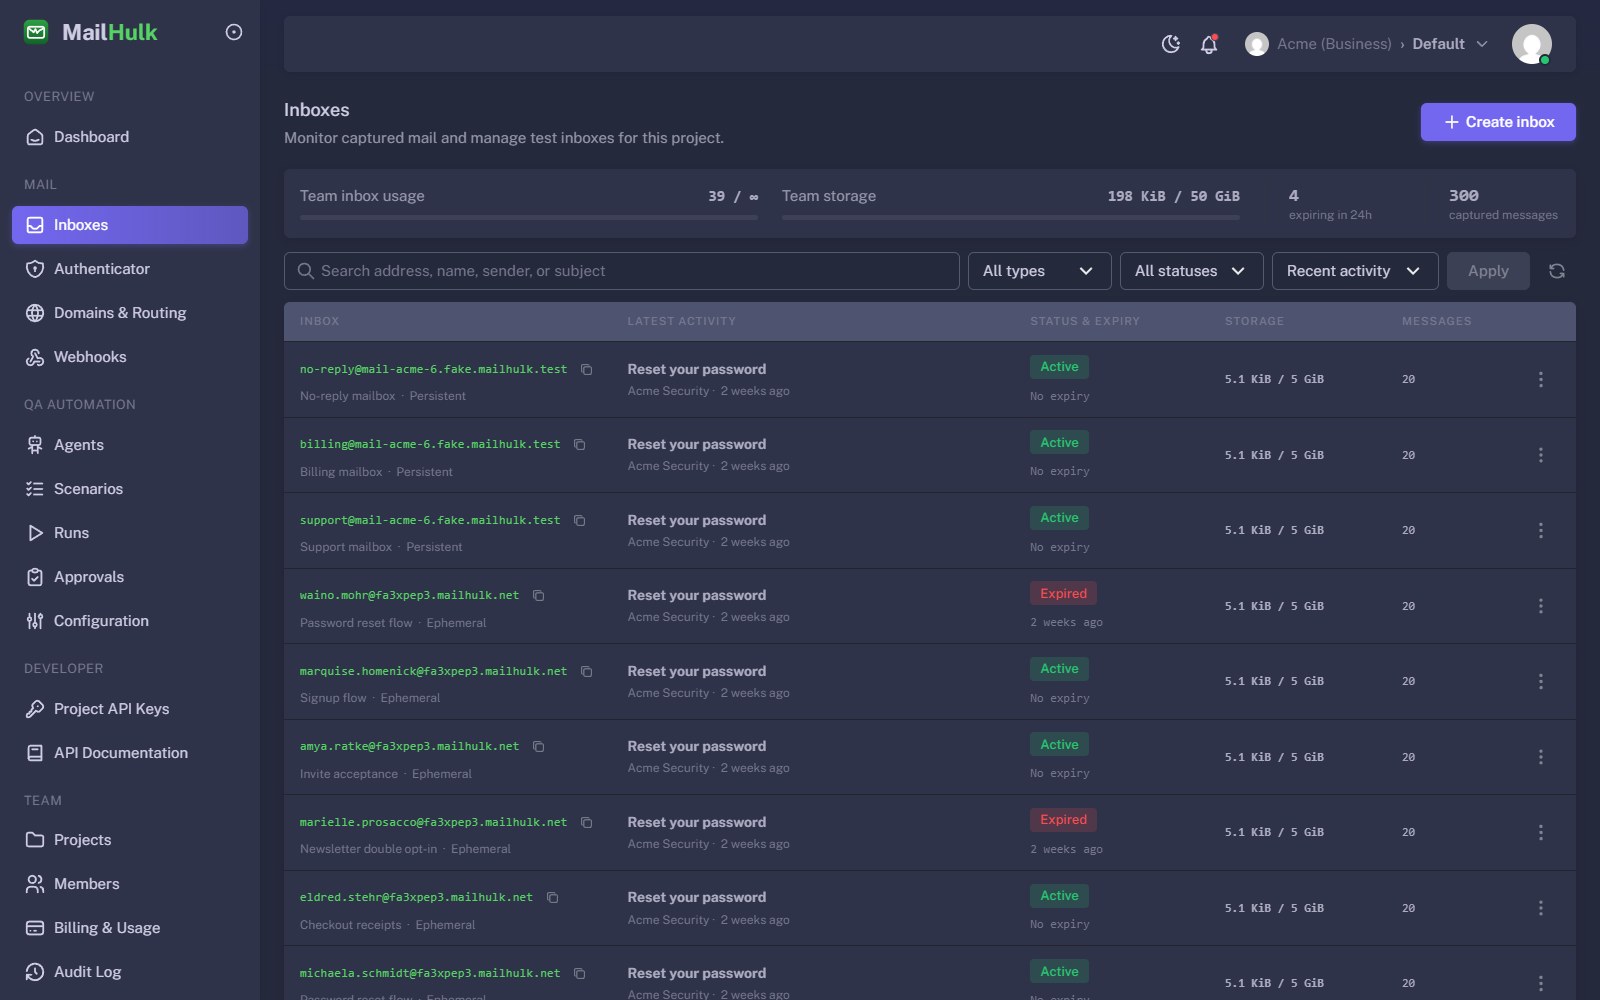Open the Agents page

click(130, 445)
